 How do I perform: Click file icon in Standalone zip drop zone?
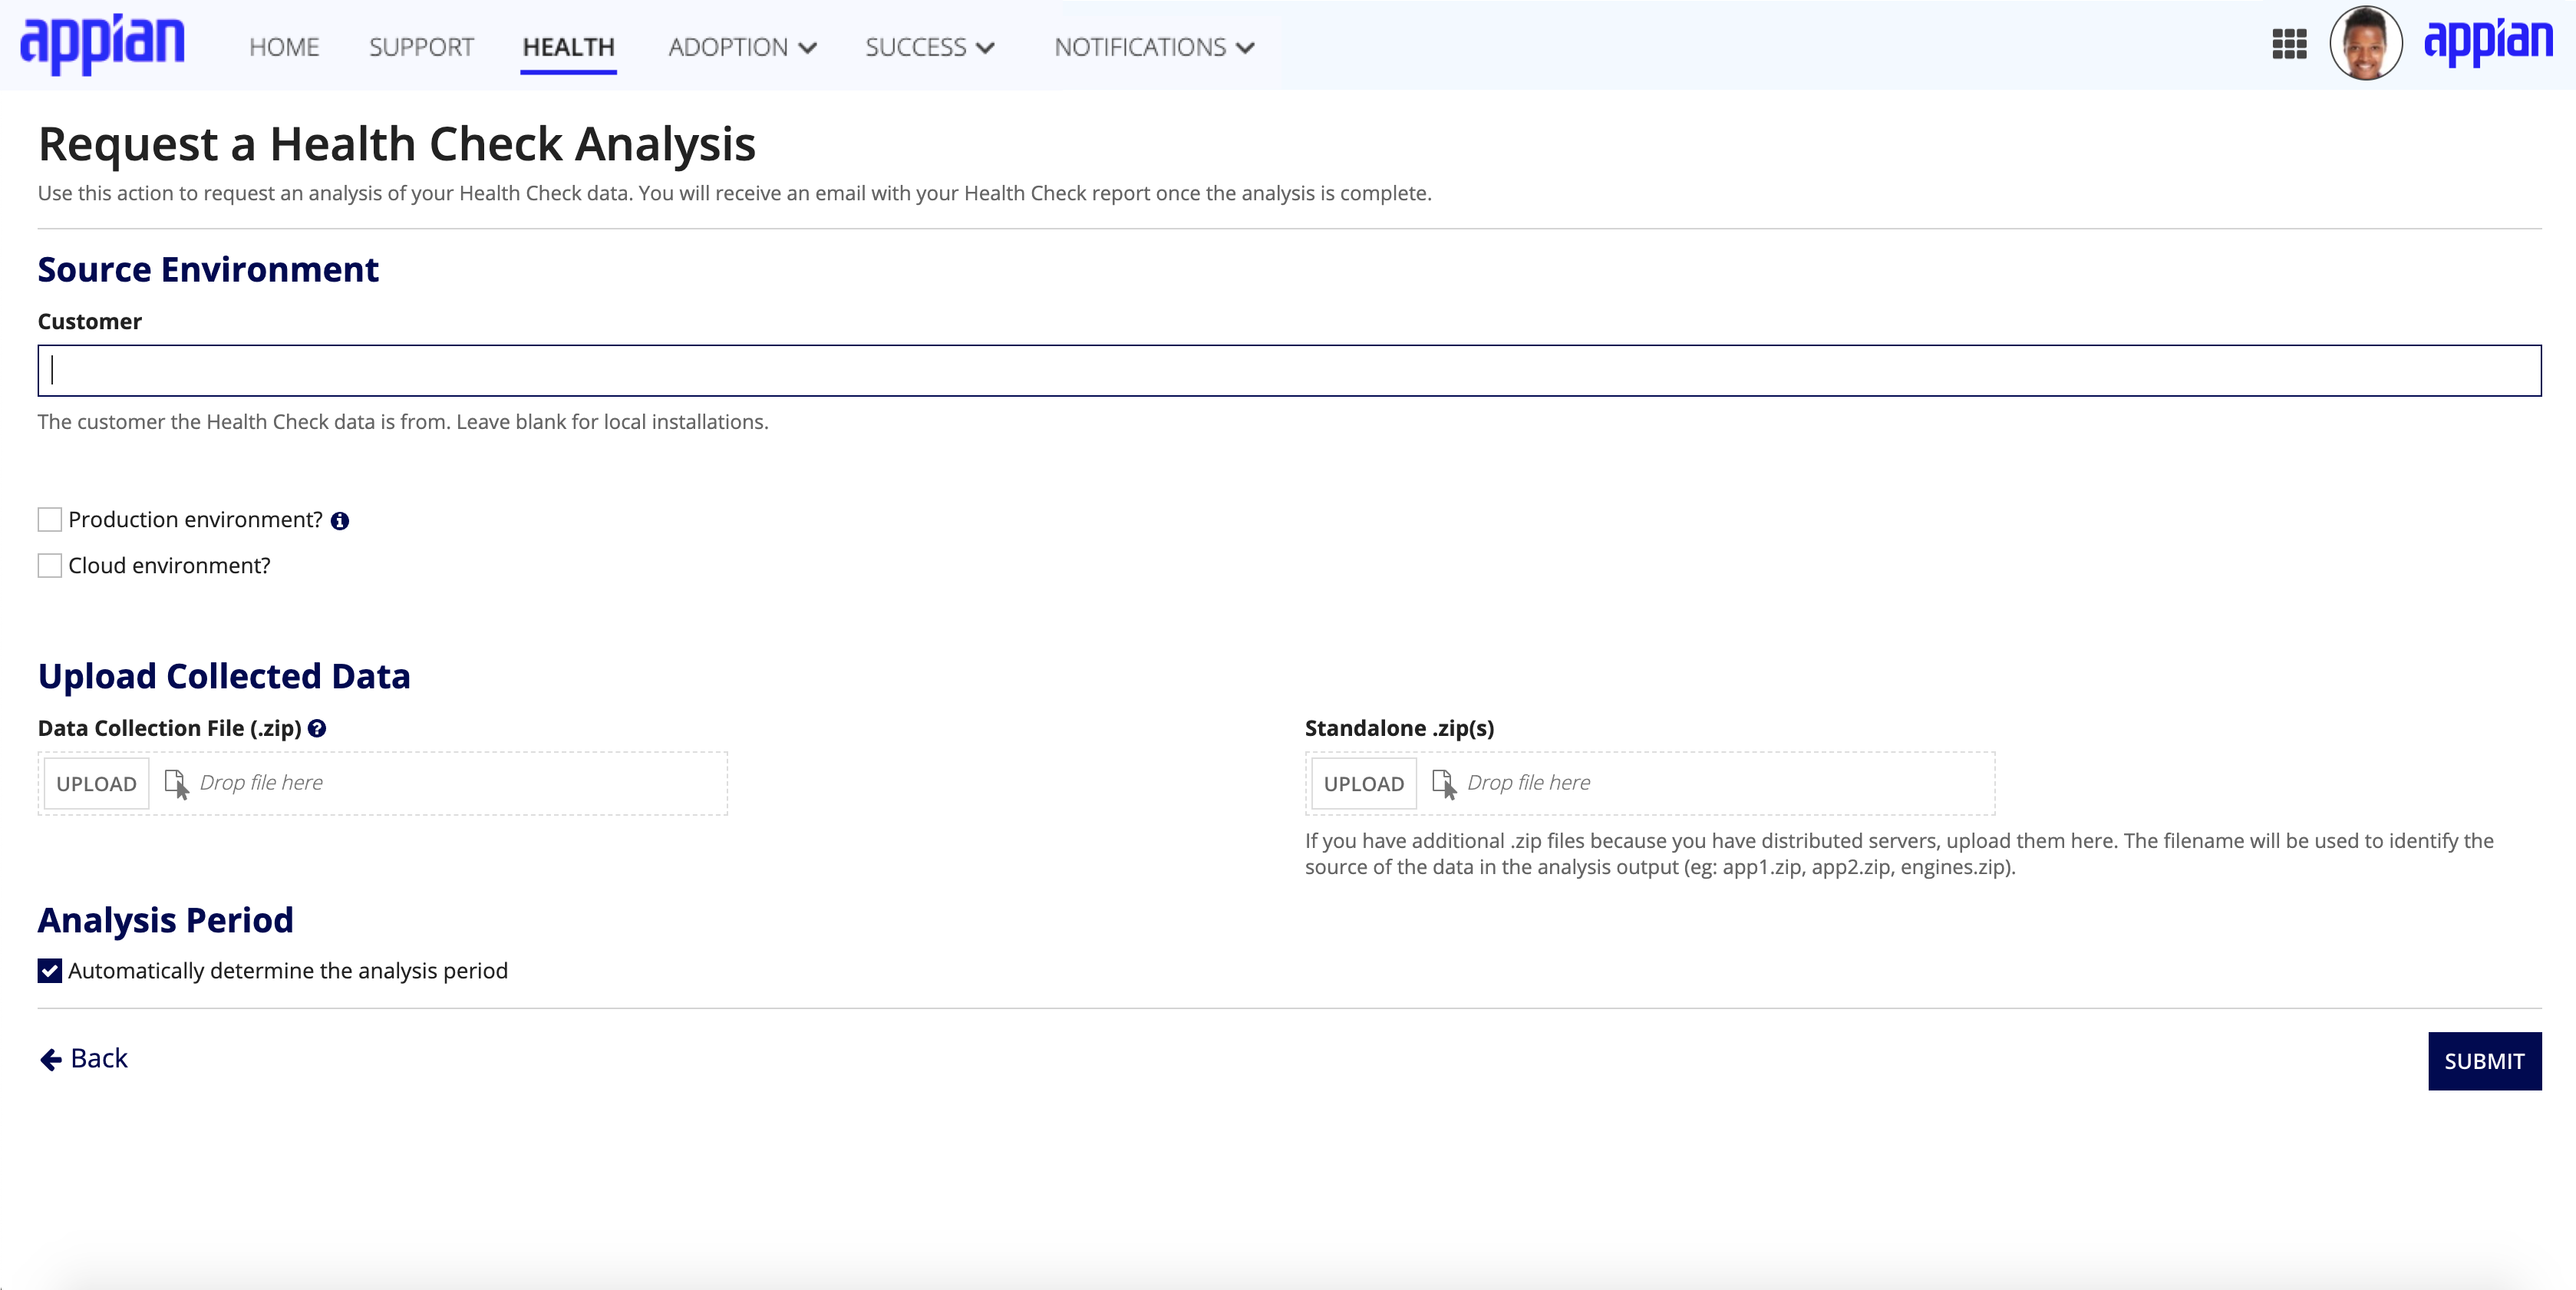(x=1444, y=784)
